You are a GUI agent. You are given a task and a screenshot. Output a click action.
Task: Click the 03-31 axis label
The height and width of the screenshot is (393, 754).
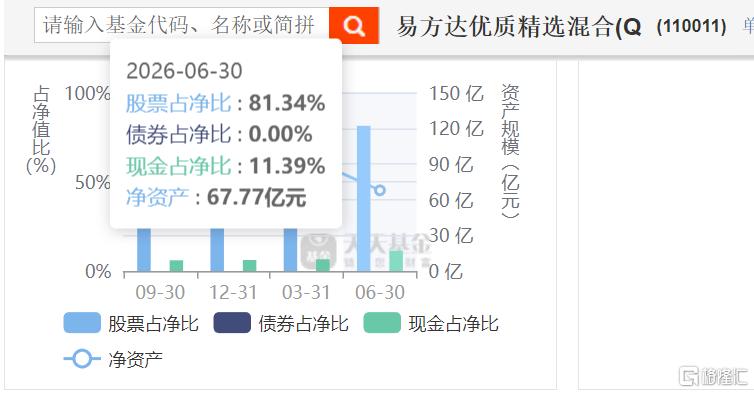click(x=306, y=292)
